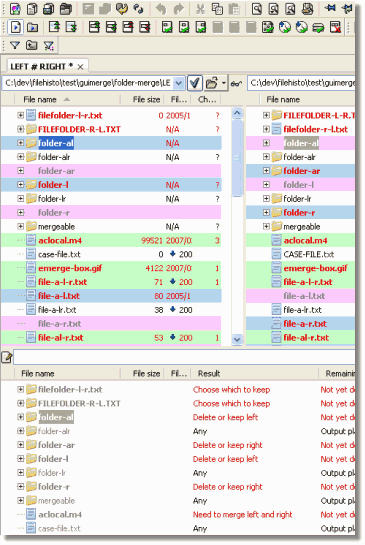Screen dimensions: 365x545
Task: Click the open folder browse icon near path
Action: coord(212,83)
